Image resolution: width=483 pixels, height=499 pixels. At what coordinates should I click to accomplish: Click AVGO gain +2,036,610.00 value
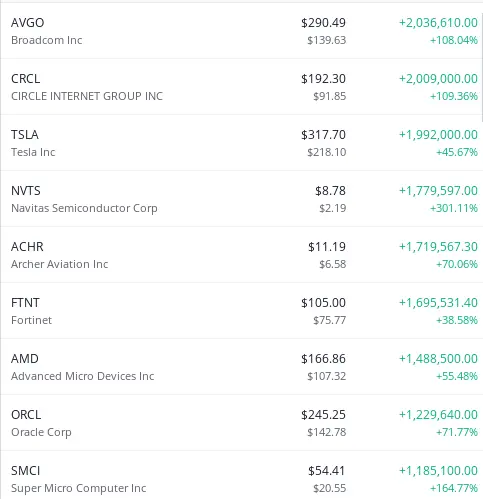[x=438, y=23]
